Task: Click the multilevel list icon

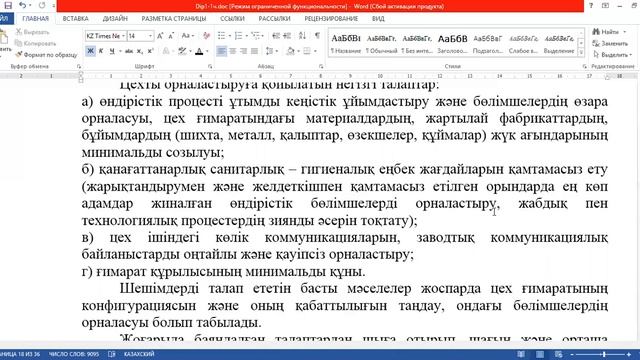Action: click(x=256, y=36)
